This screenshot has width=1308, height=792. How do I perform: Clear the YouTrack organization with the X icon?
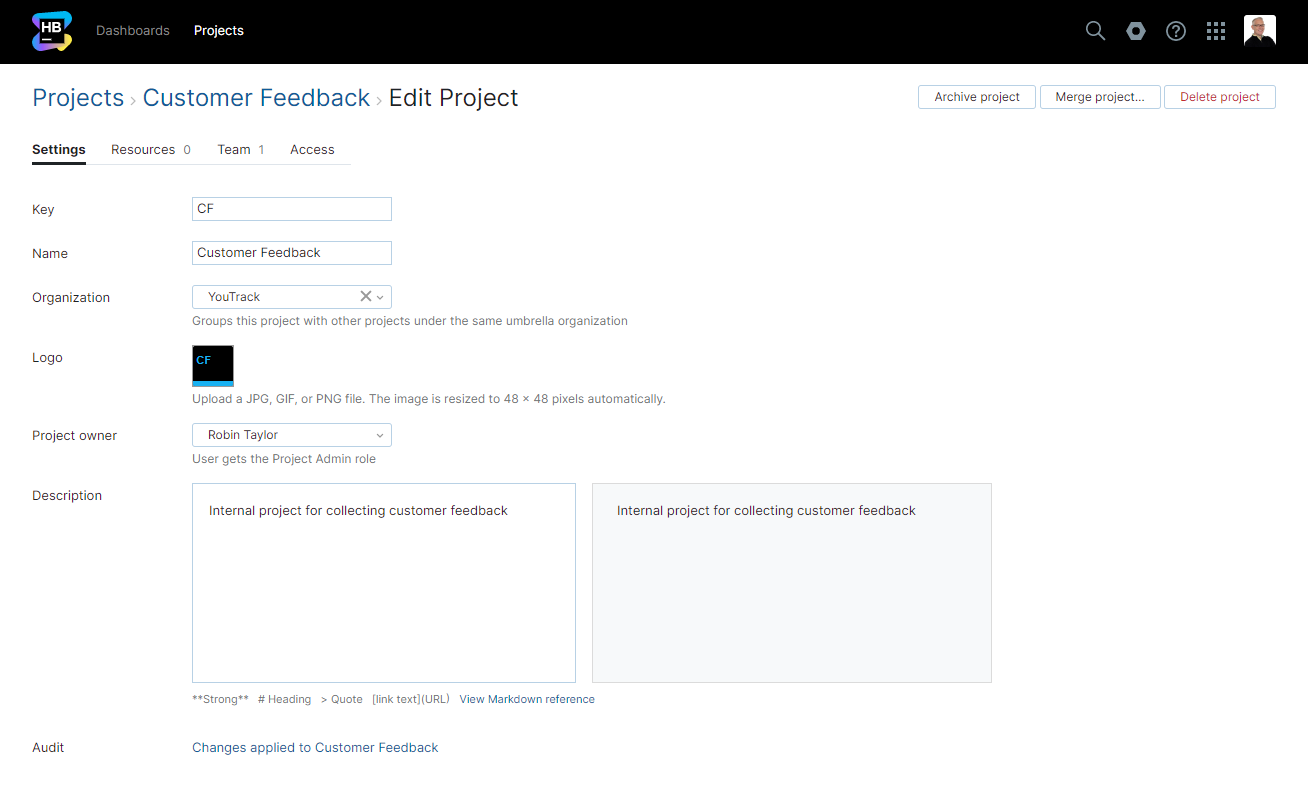pos(366,296)
